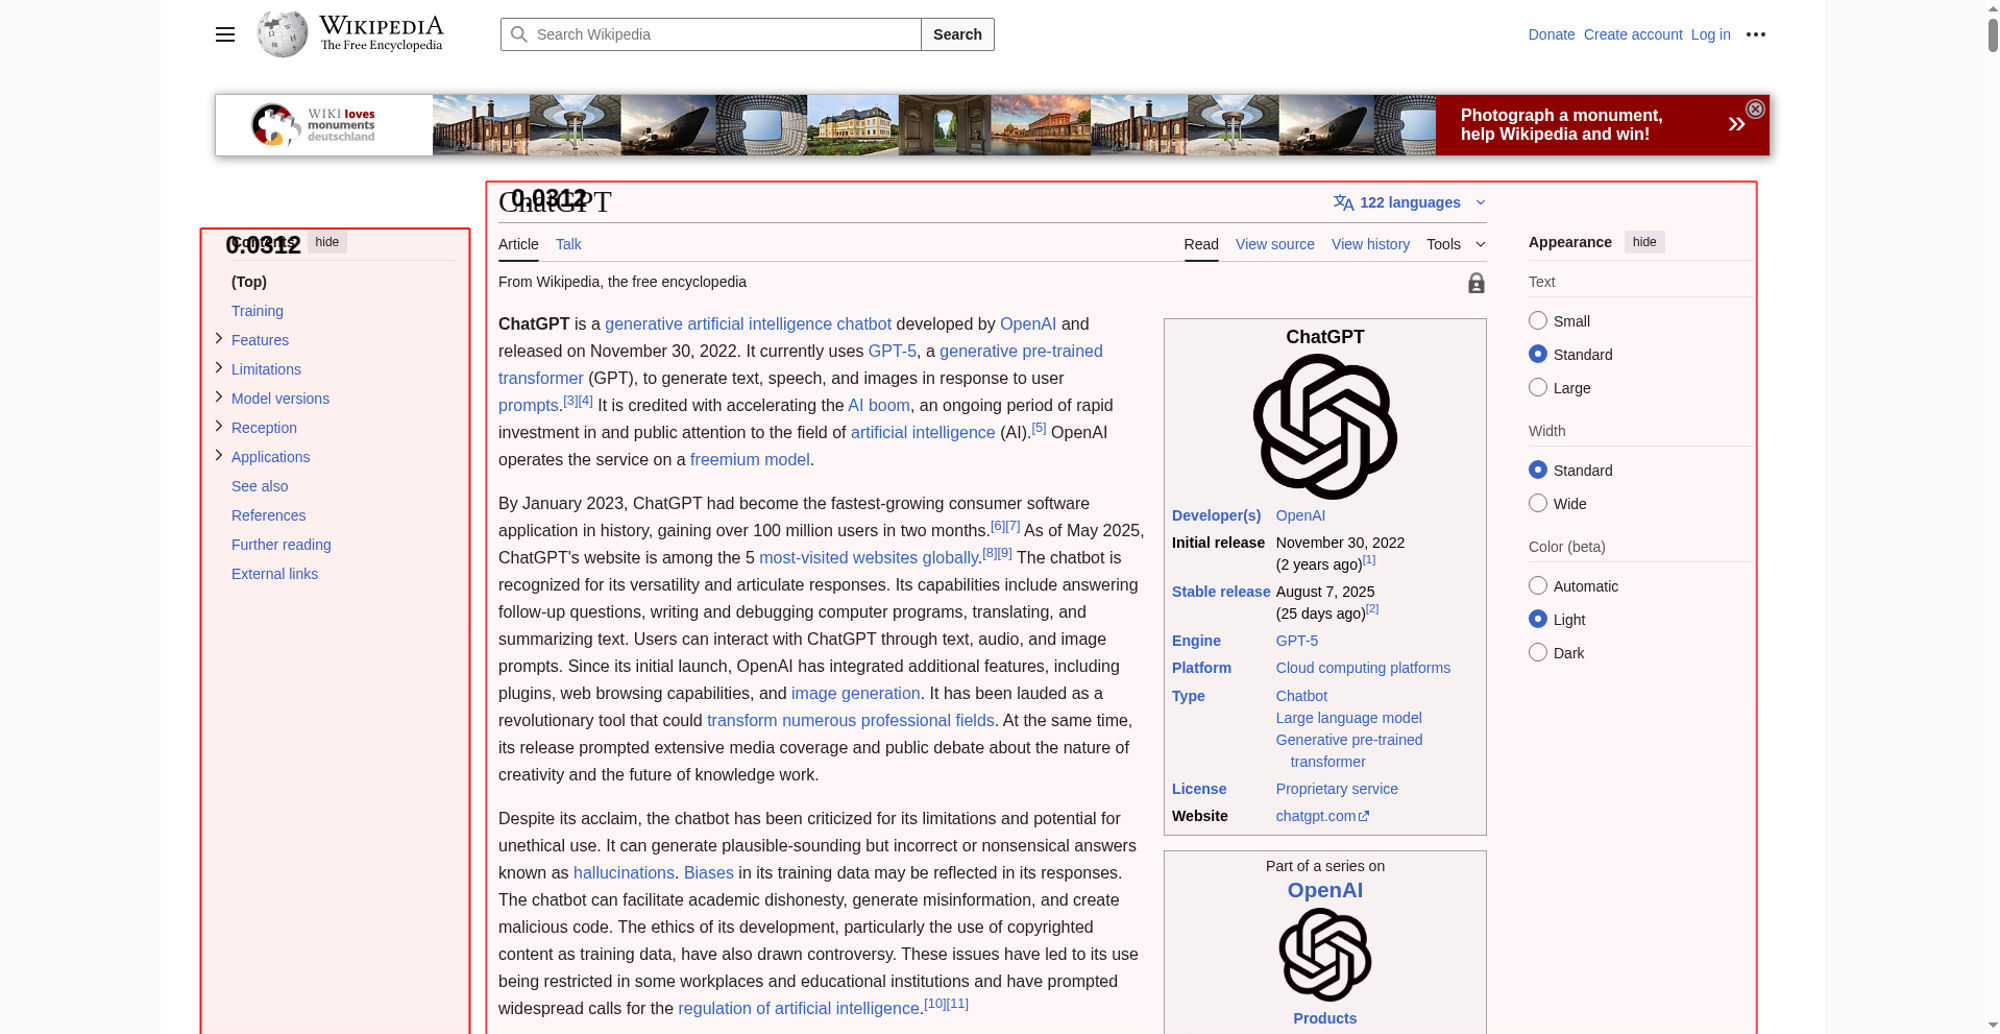Select Wide width option
The height and width of the screenshot is (1034, 2000).
pyautogui.click(x=1537, y=503)
